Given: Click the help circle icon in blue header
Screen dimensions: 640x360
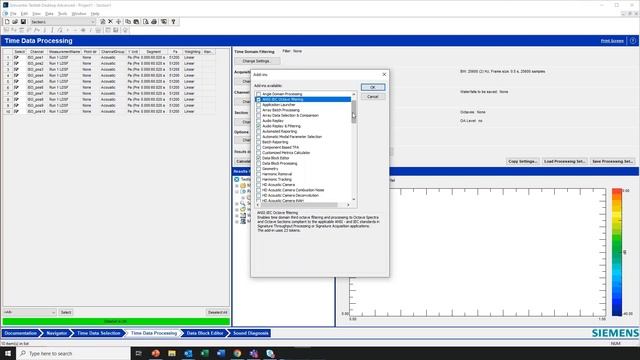Looking at the screenshot, I should [633, 41].
